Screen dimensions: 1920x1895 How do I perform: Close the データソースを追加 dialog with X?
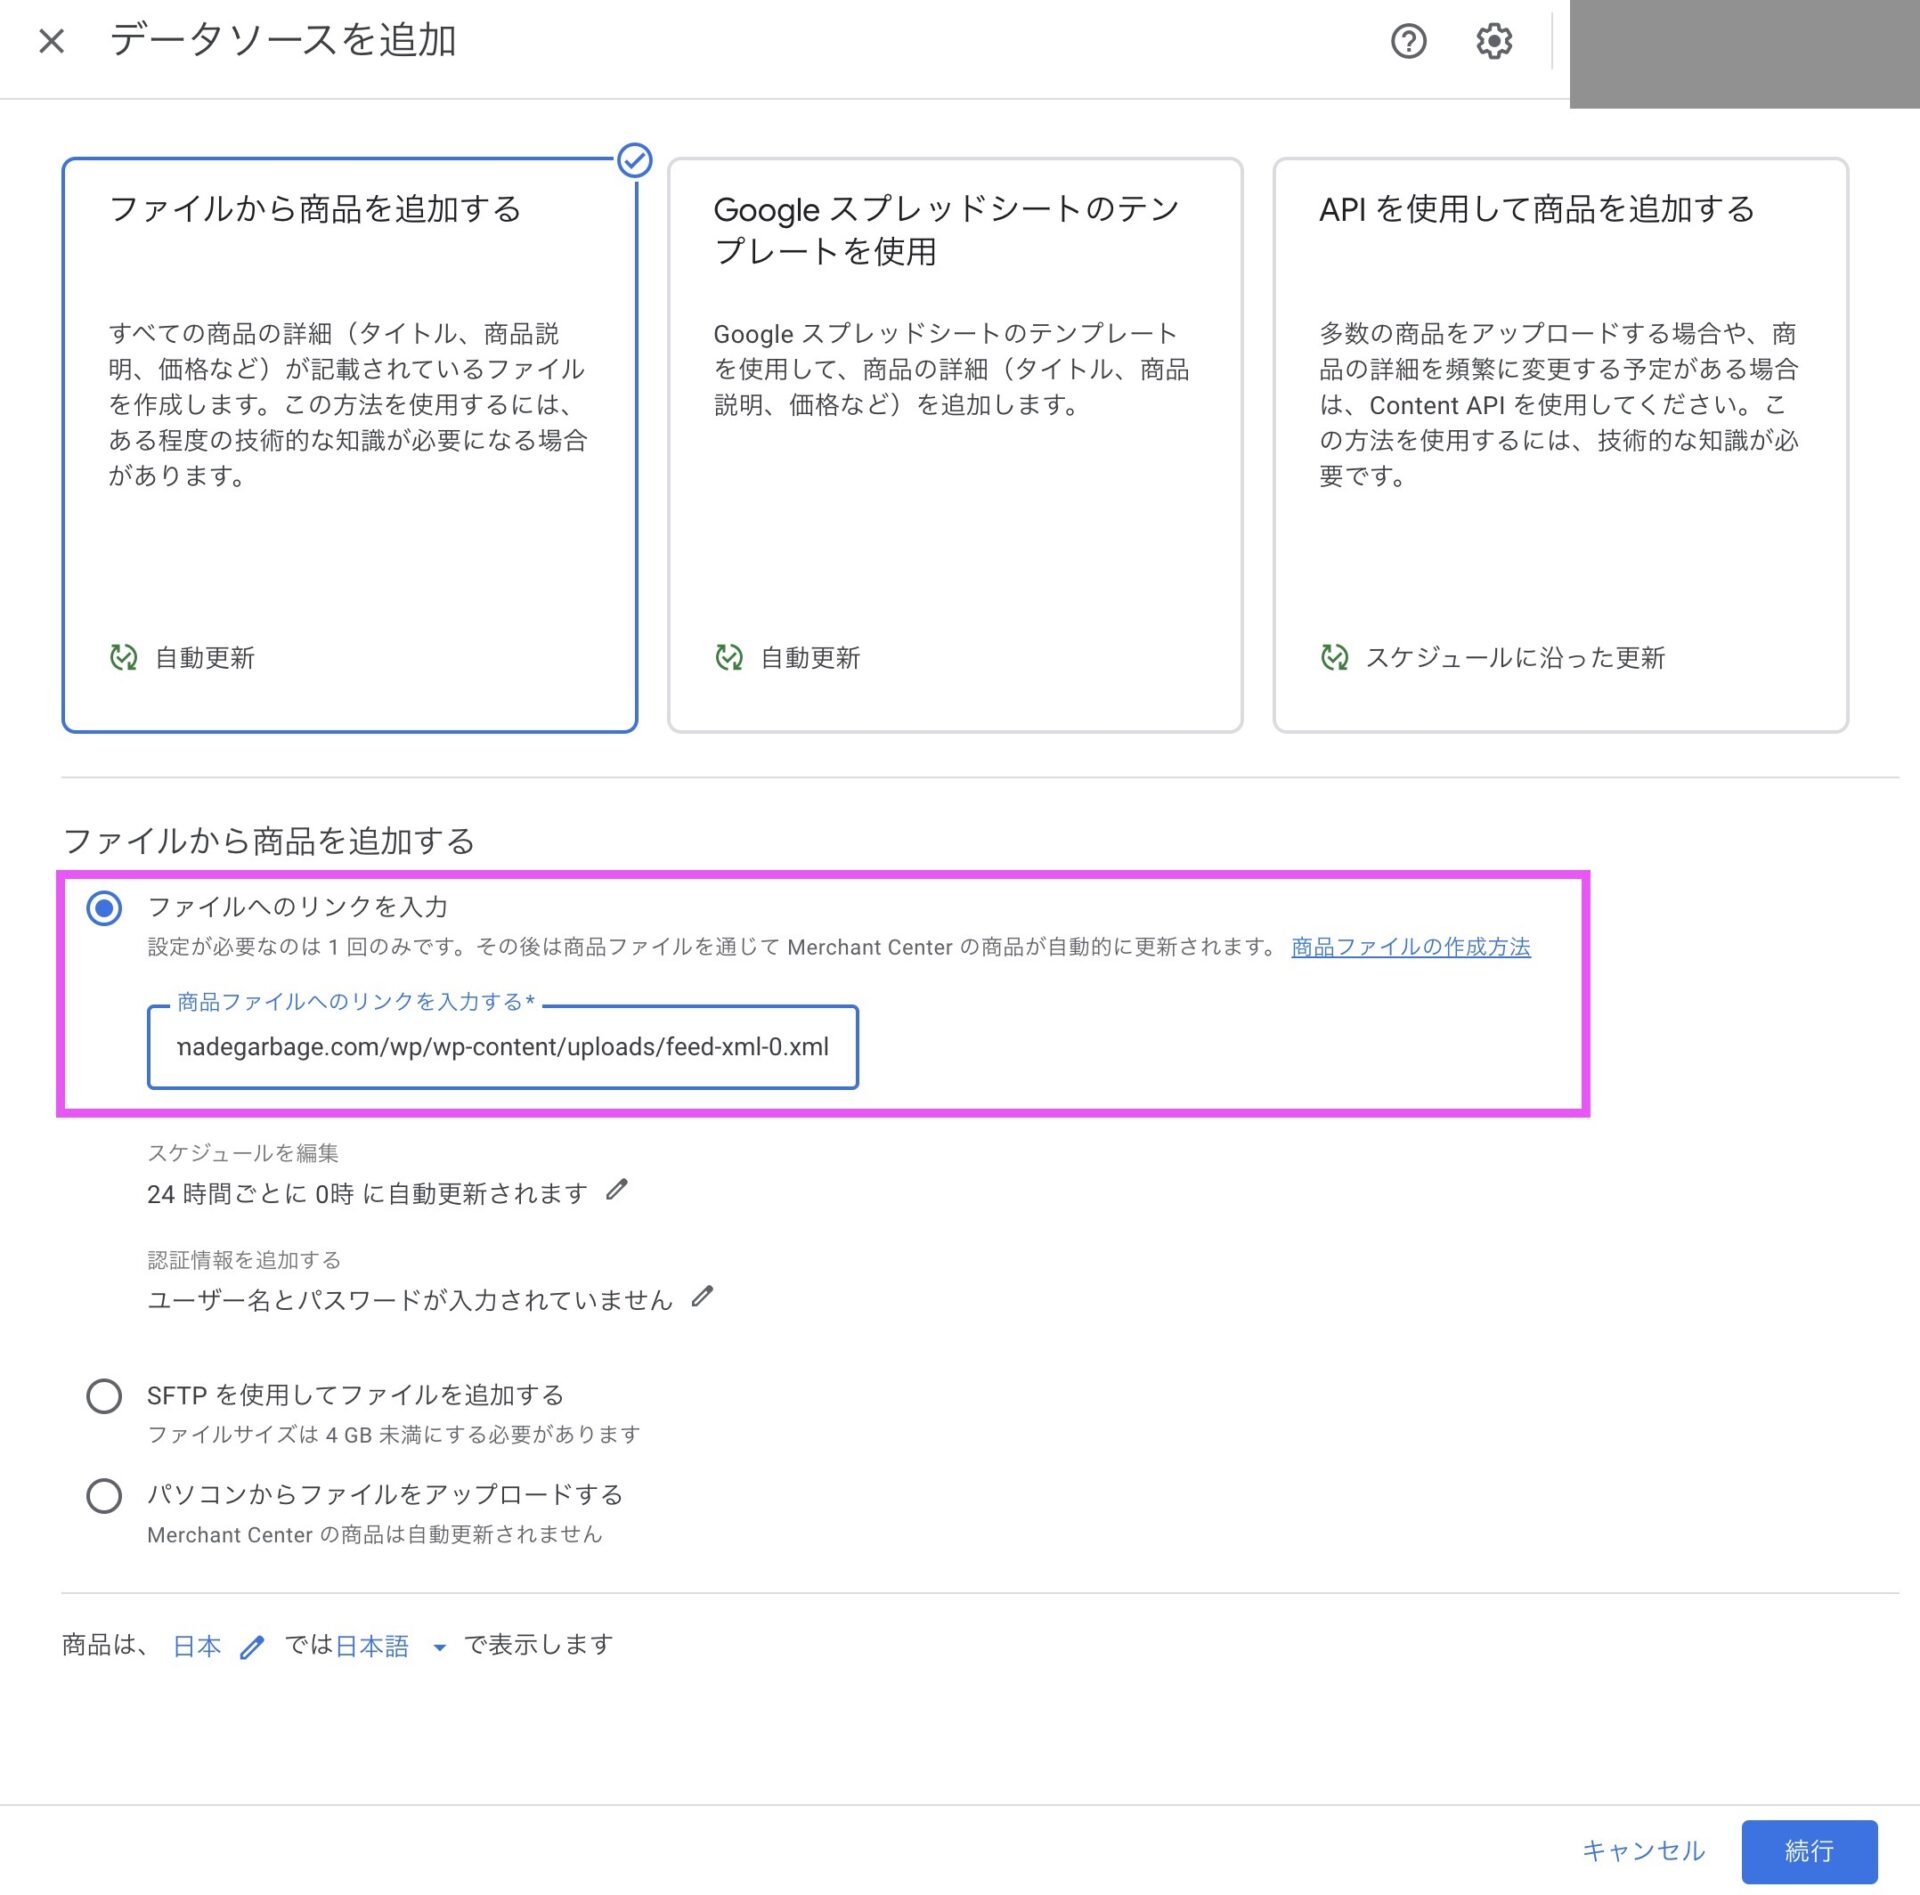click(x=51, y=41)
